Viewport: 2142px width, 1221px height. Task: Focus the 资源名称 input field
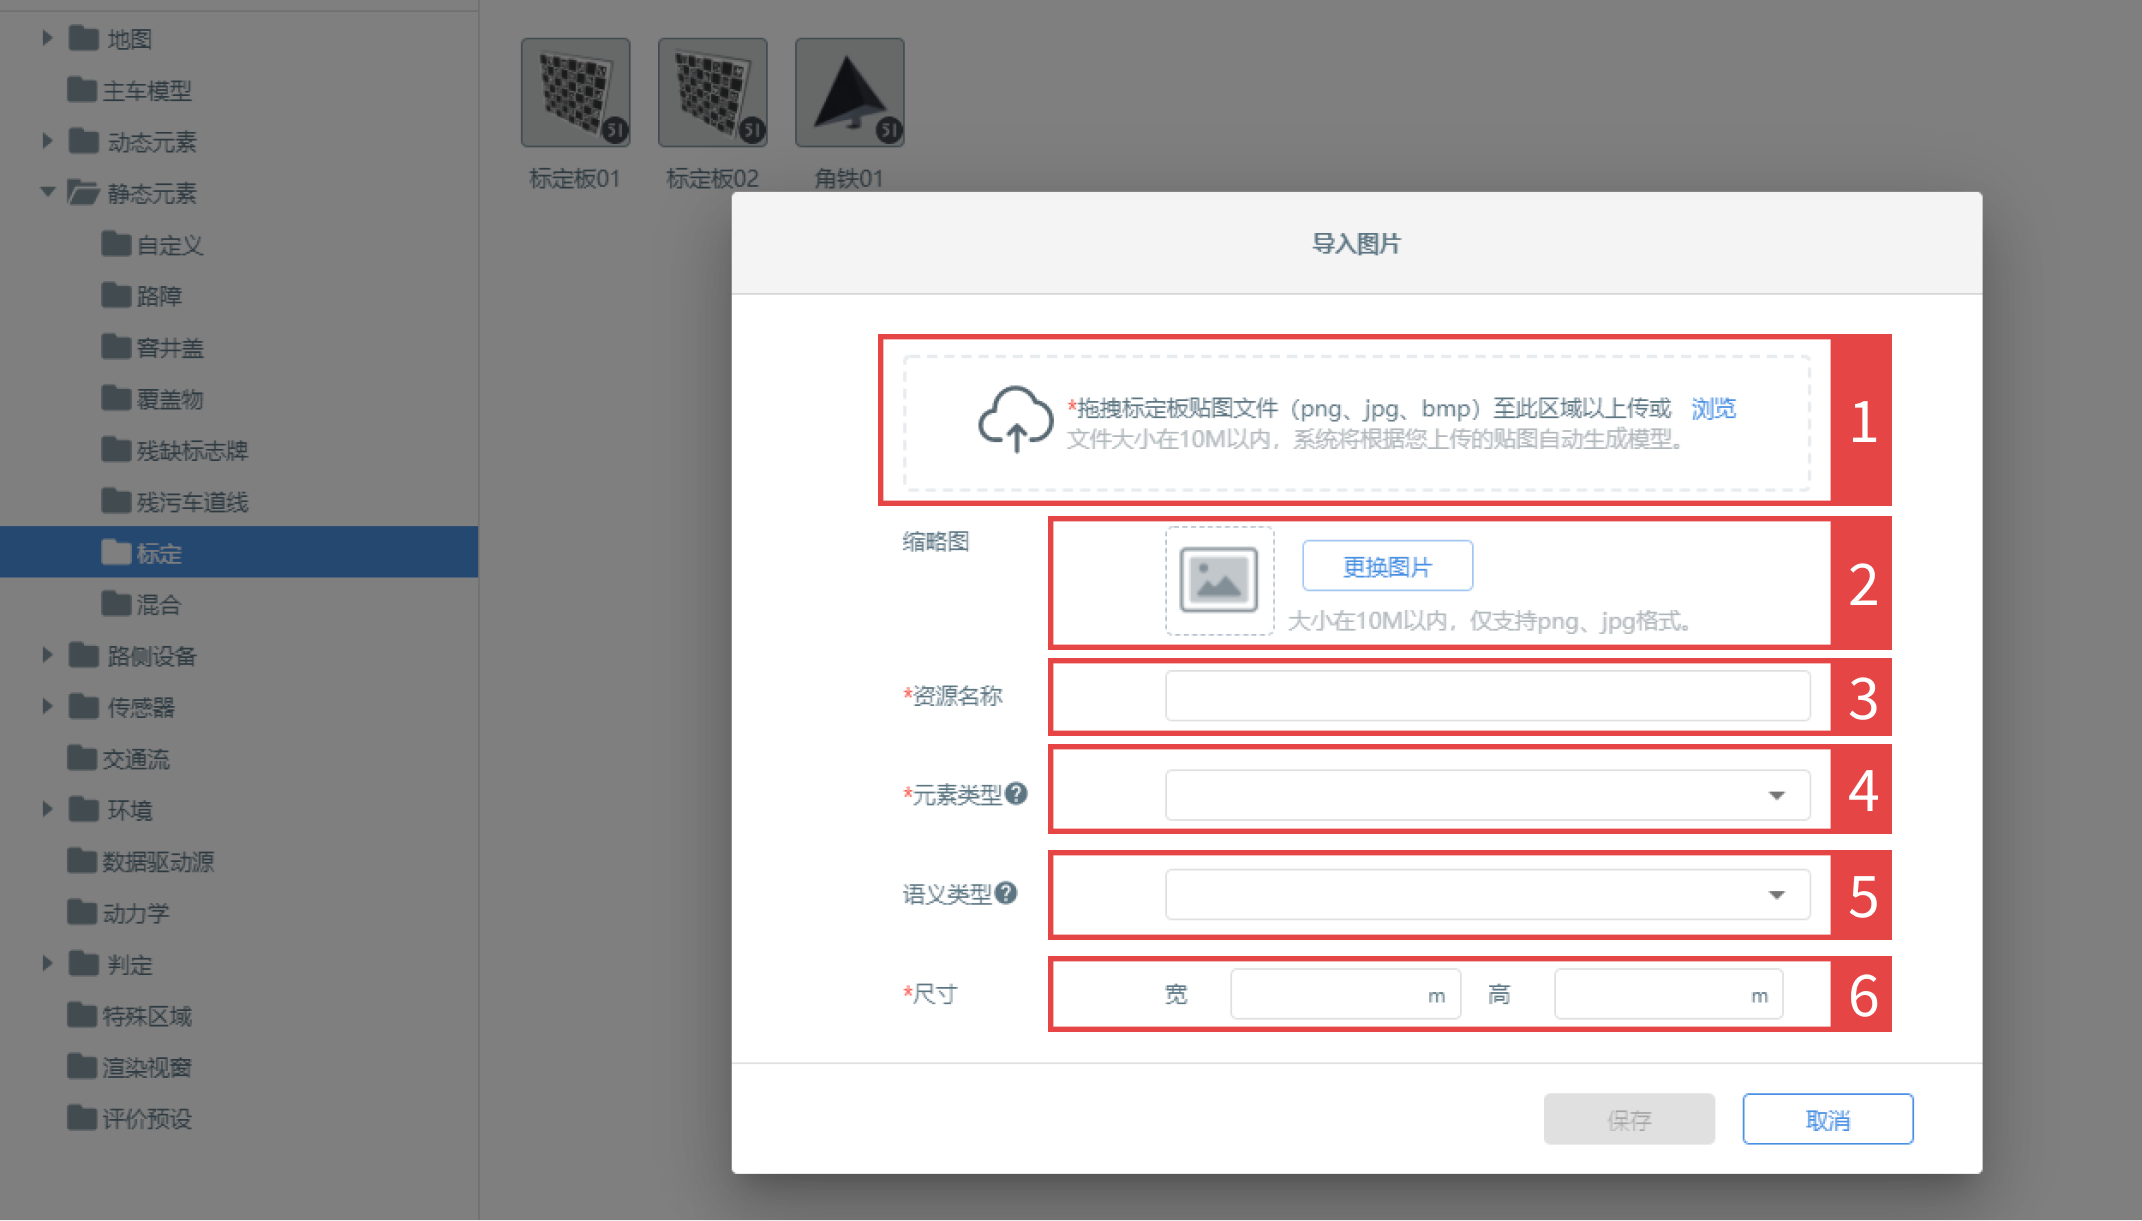coord(1487,696)
